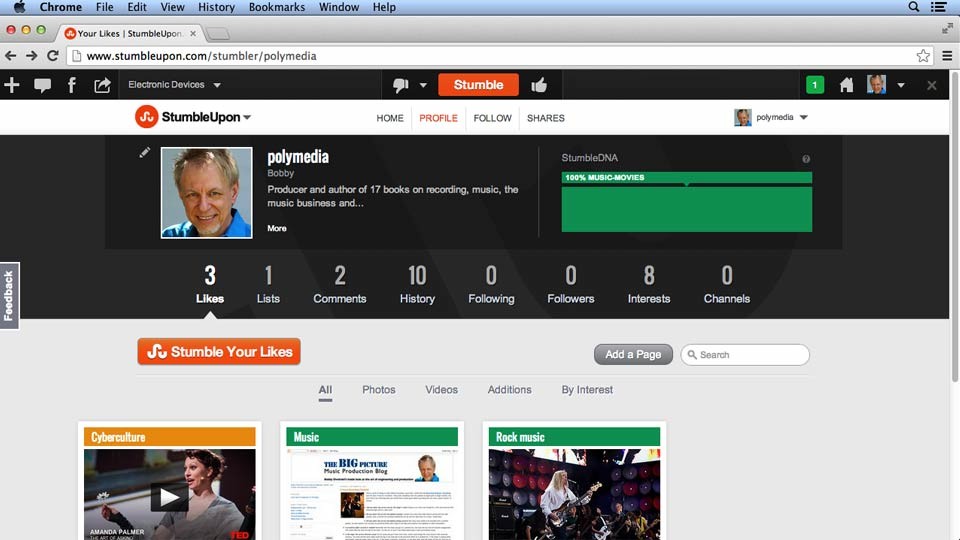Expand the polymedia account dropdown arrow
Image resolution: width=960 pixels, height=540 pixels.
(x=804, y=118)
